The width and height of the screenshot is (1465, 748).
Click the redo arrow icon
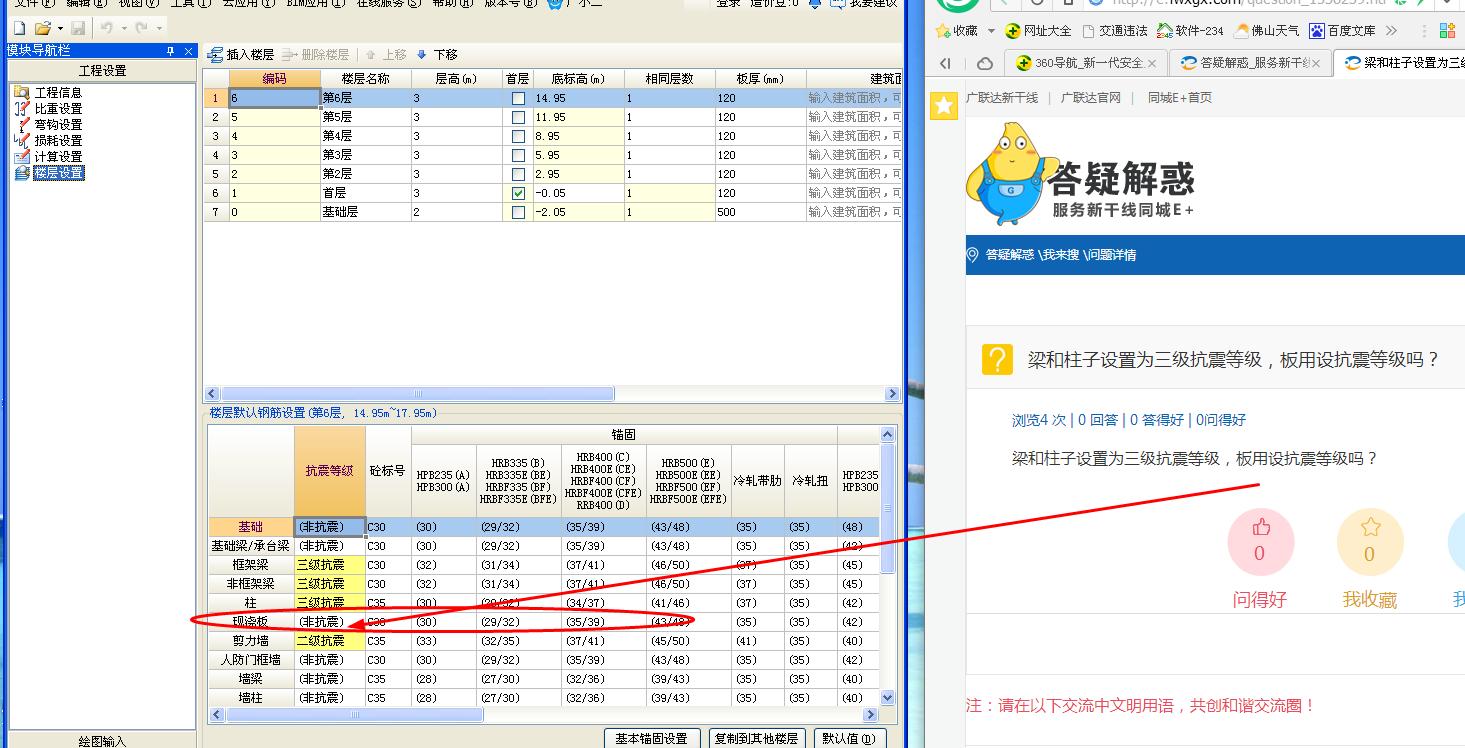(142, 28)
